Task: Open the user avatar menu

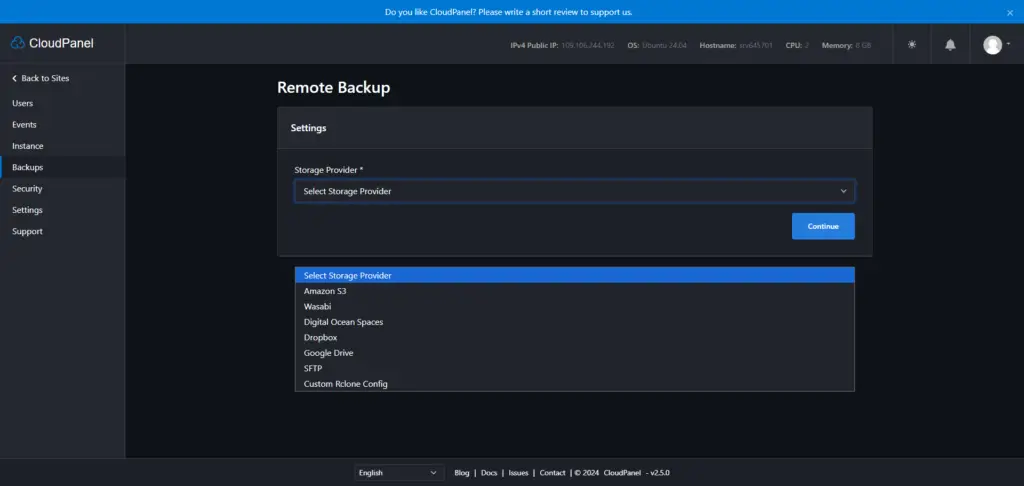Action: point(997,44)
